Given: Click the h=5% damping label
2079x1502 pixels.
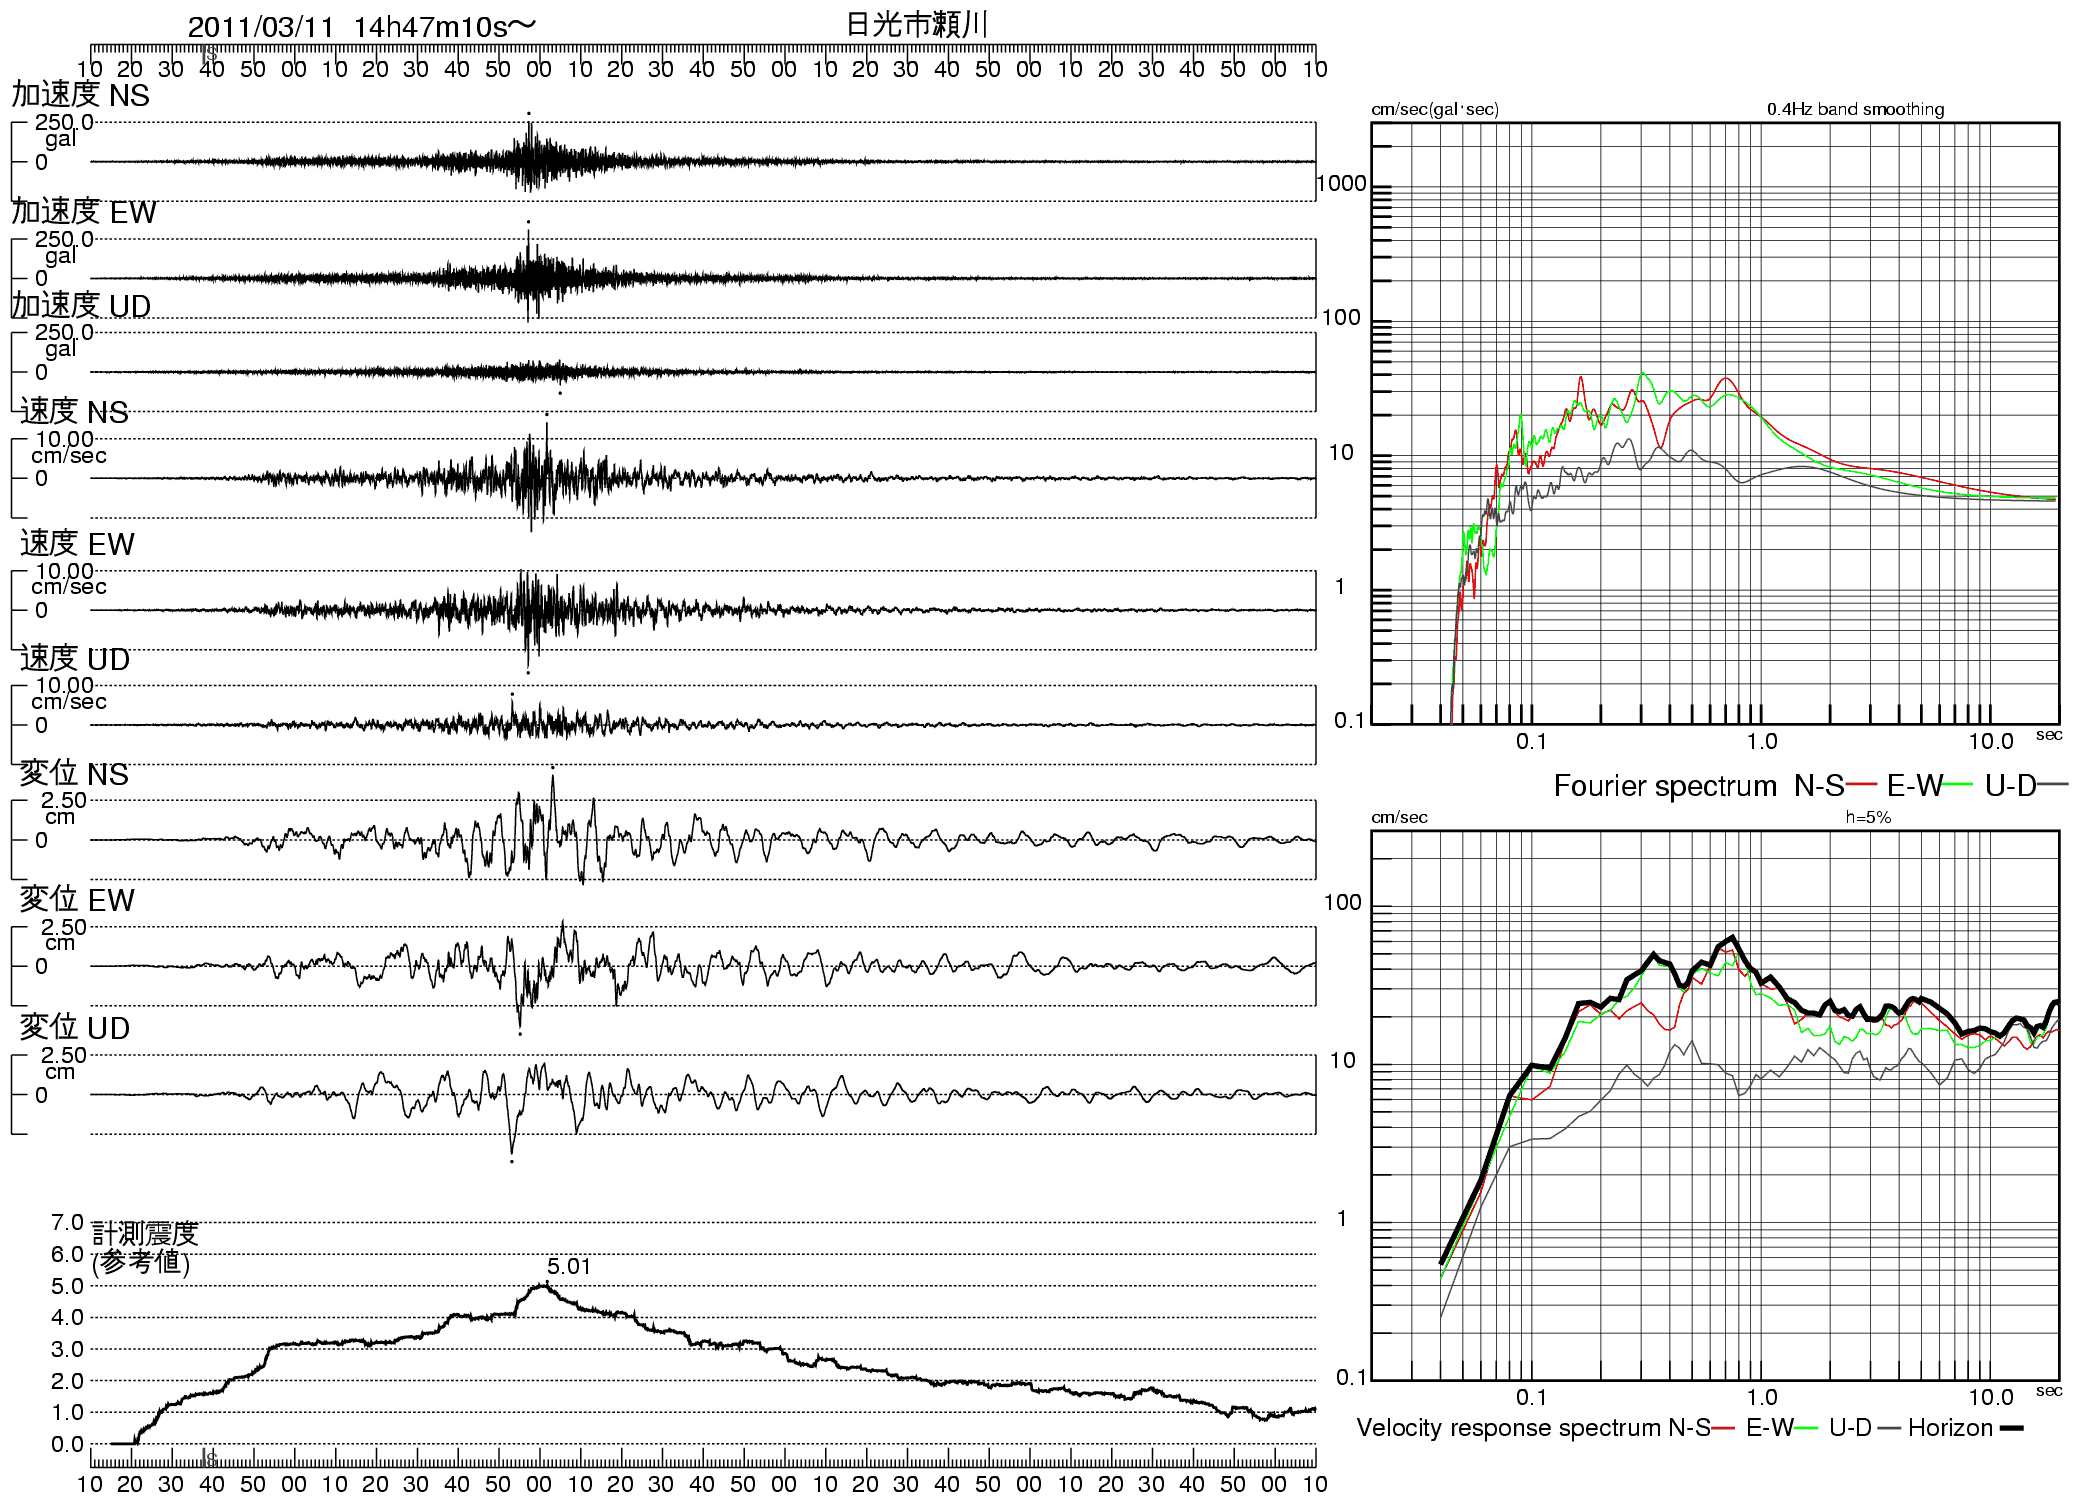Looking at the screenshot, I should [x=1868, y=817].
